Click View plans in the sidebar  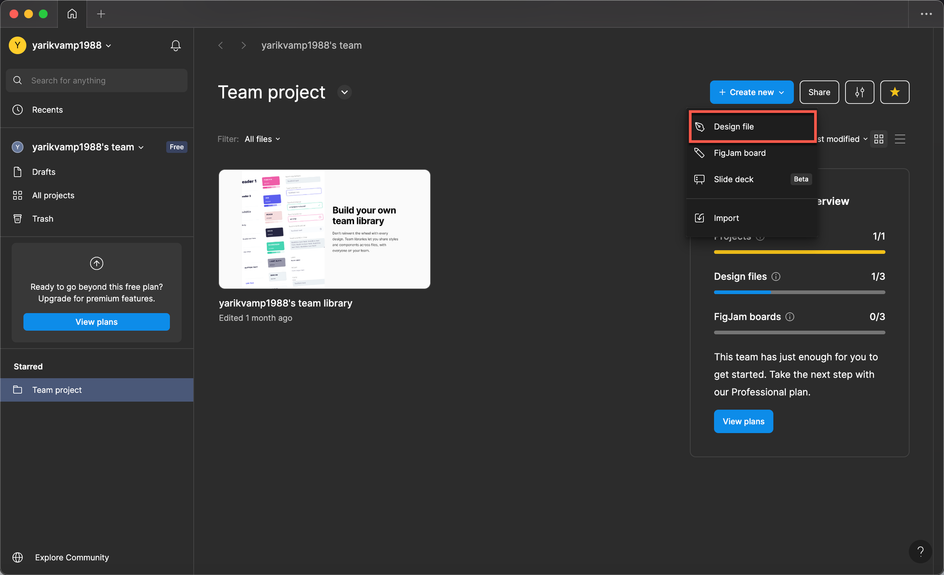96,322
